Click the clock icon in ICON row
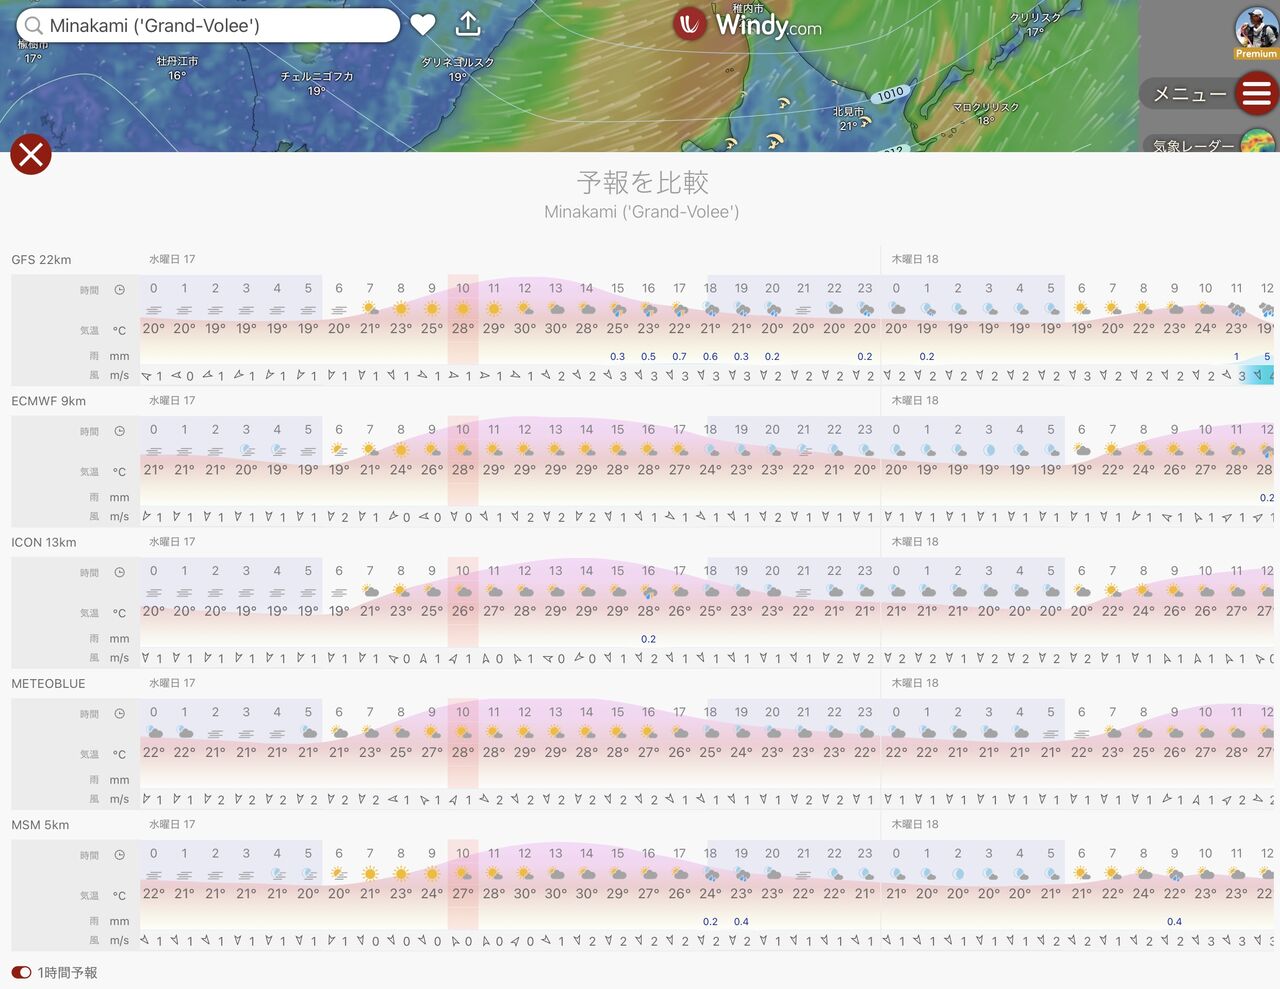 pyautogui.click(x=119, y=573)
